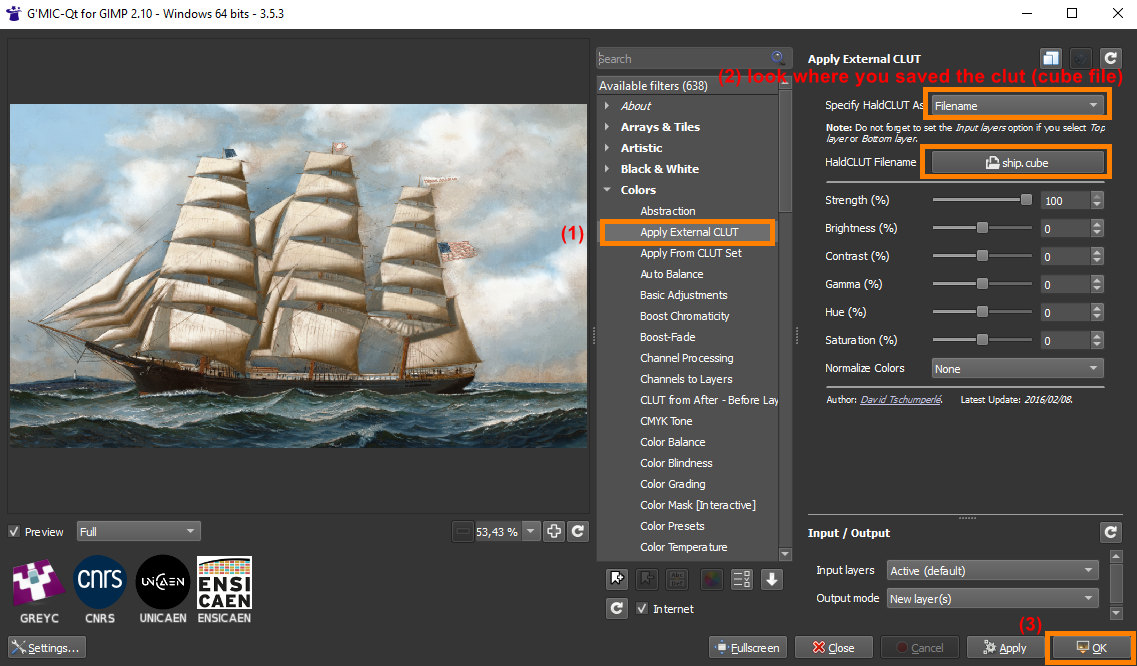Click the Close button at bottom
1137x666 pixels.
pos(834,648)
